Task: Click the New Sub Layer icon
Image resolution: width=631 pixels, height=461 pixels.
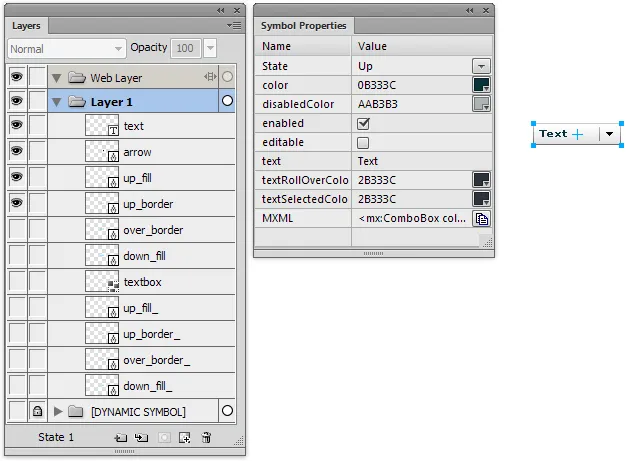Action: 141,437
